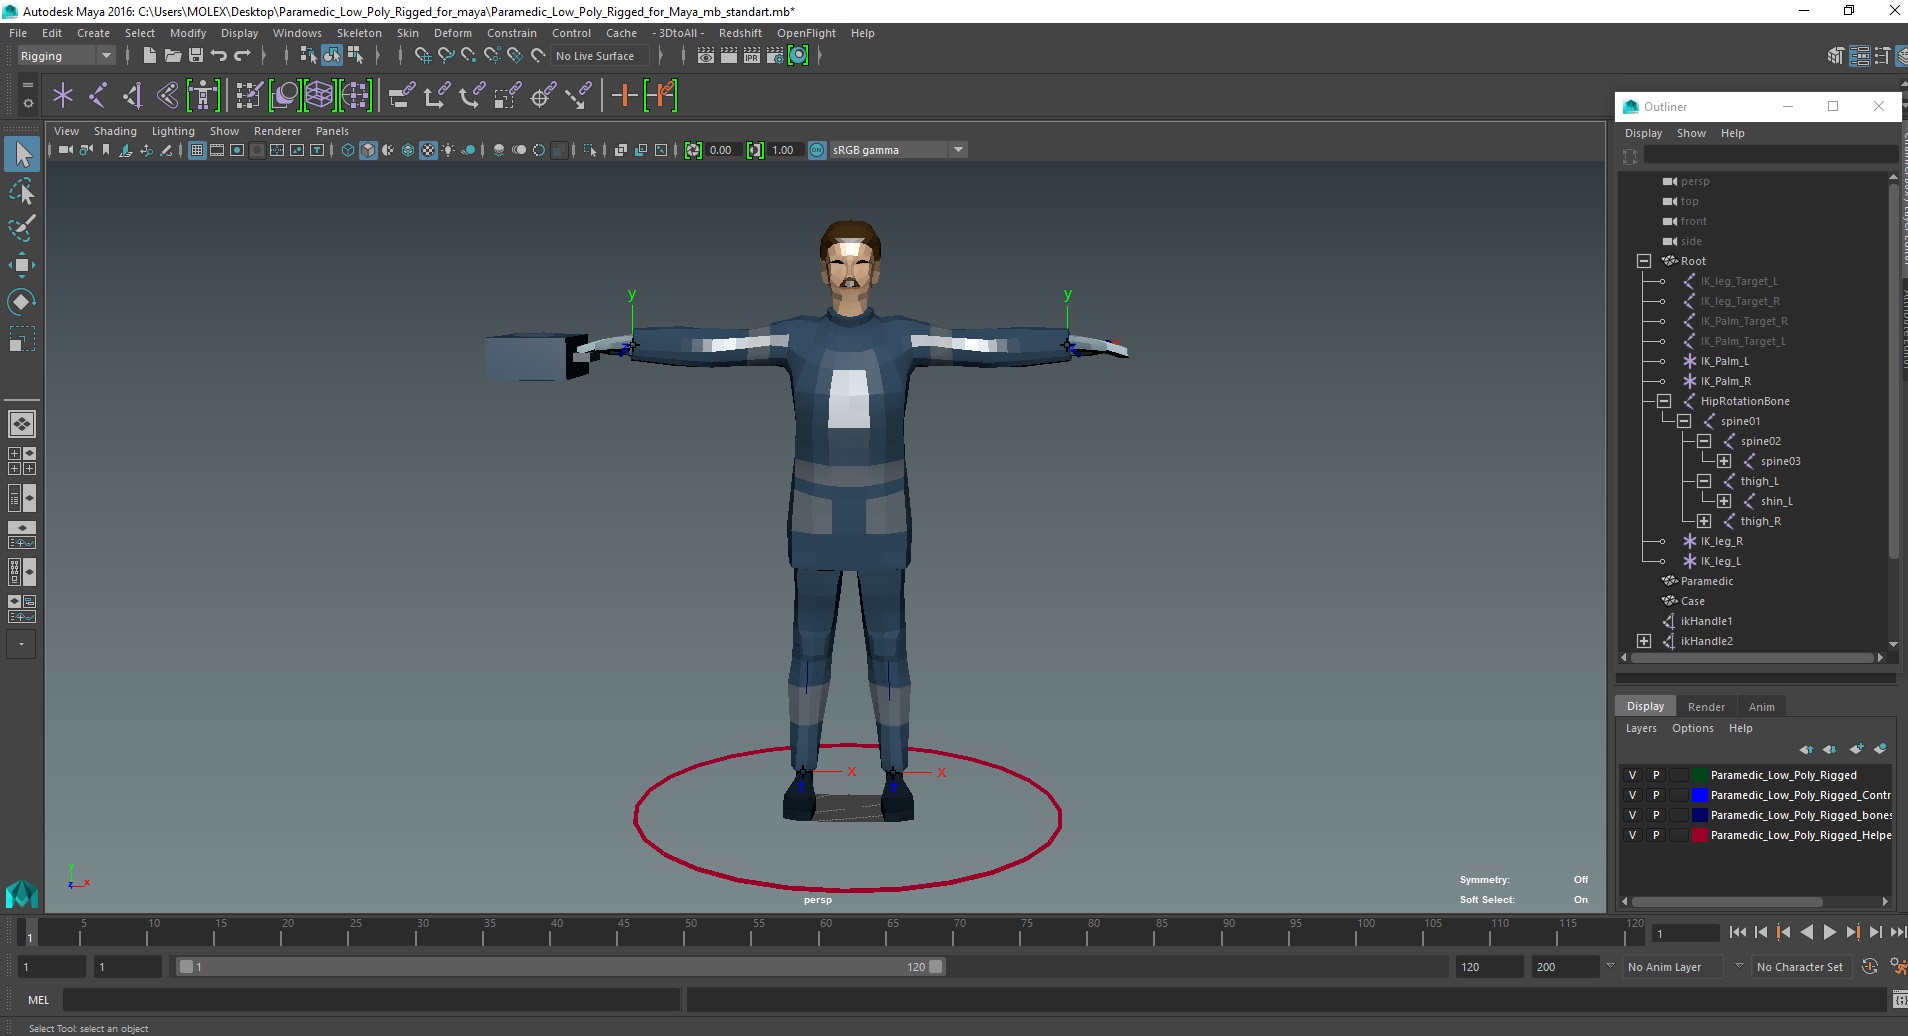
Task: Activate the Paint selection tool
Action: [x=22, y=228]
